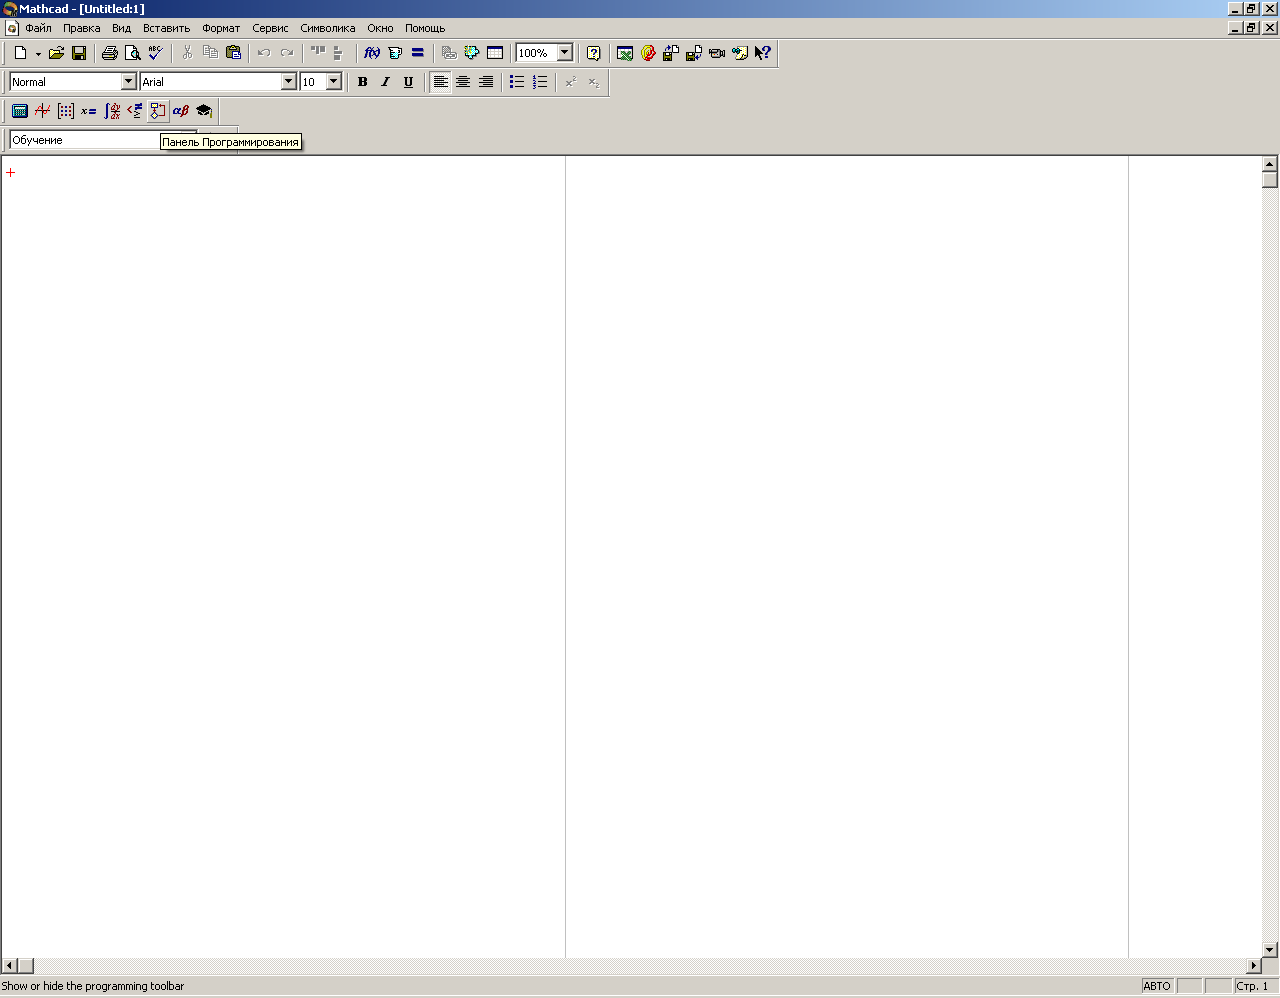The height and width of the screenshot is (998, 1280).
Task: Toggle bulleted list
Action: pos(517,82)
